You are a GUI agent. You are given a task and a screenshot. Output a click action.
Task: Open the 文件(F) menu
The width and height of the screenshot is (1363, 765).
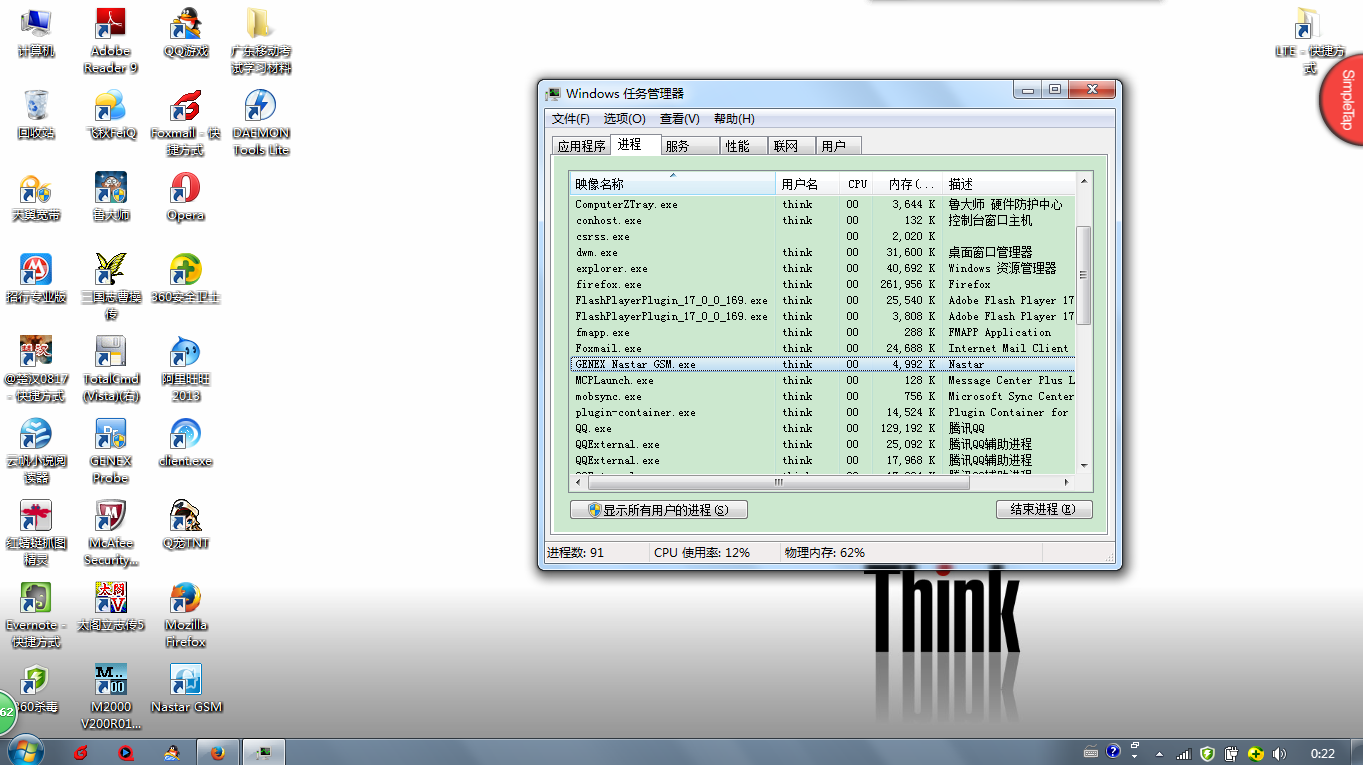[x=571, y=119]
